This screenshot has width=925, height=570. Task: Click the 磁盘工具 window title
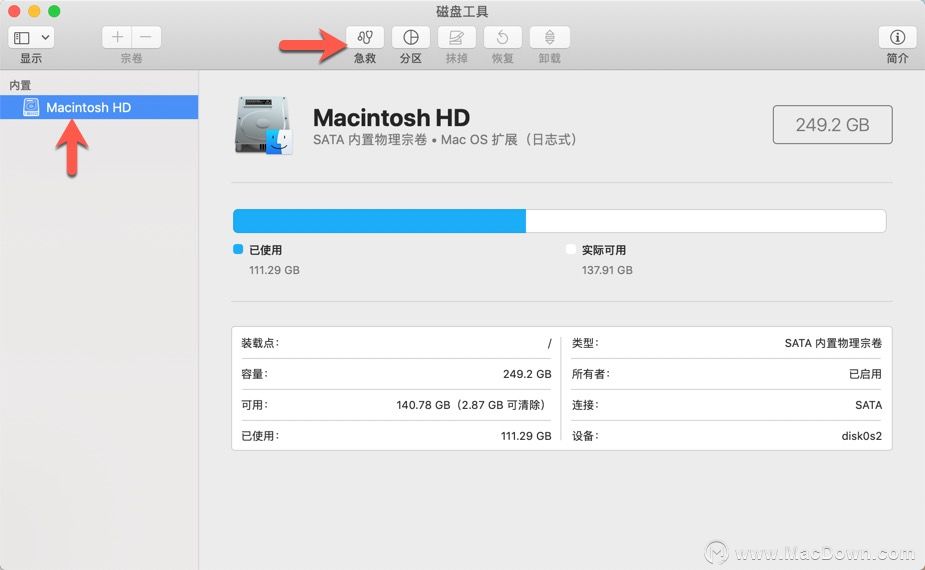tap(462, 11)
